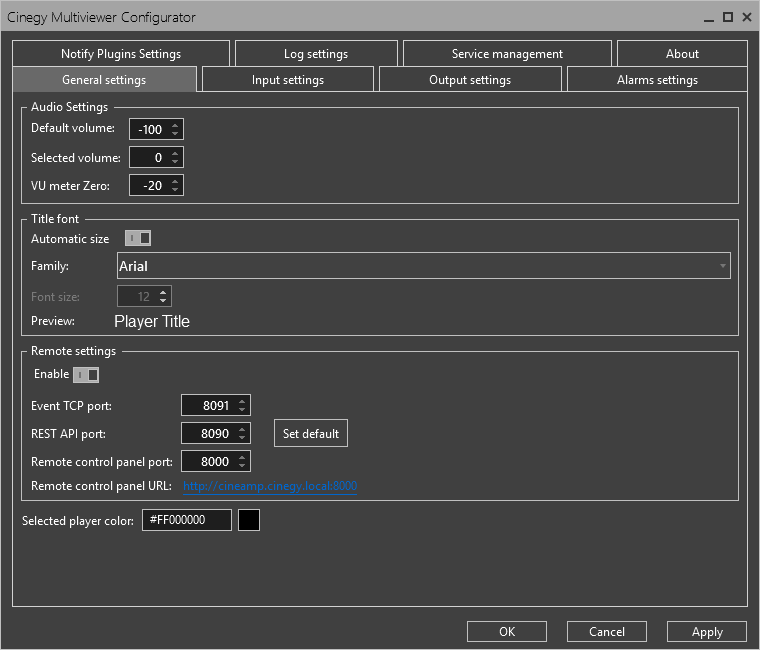
Task: Click the Player Title preview text
Action: 152,321
